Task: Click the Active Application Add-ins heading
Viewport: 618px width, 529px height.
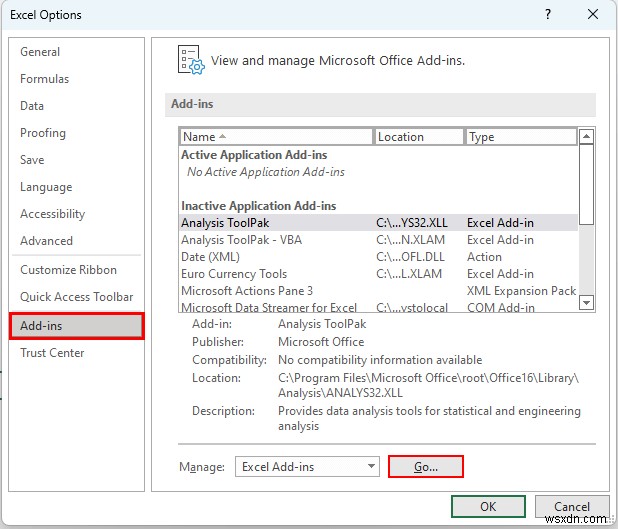Action: point(254,155)
